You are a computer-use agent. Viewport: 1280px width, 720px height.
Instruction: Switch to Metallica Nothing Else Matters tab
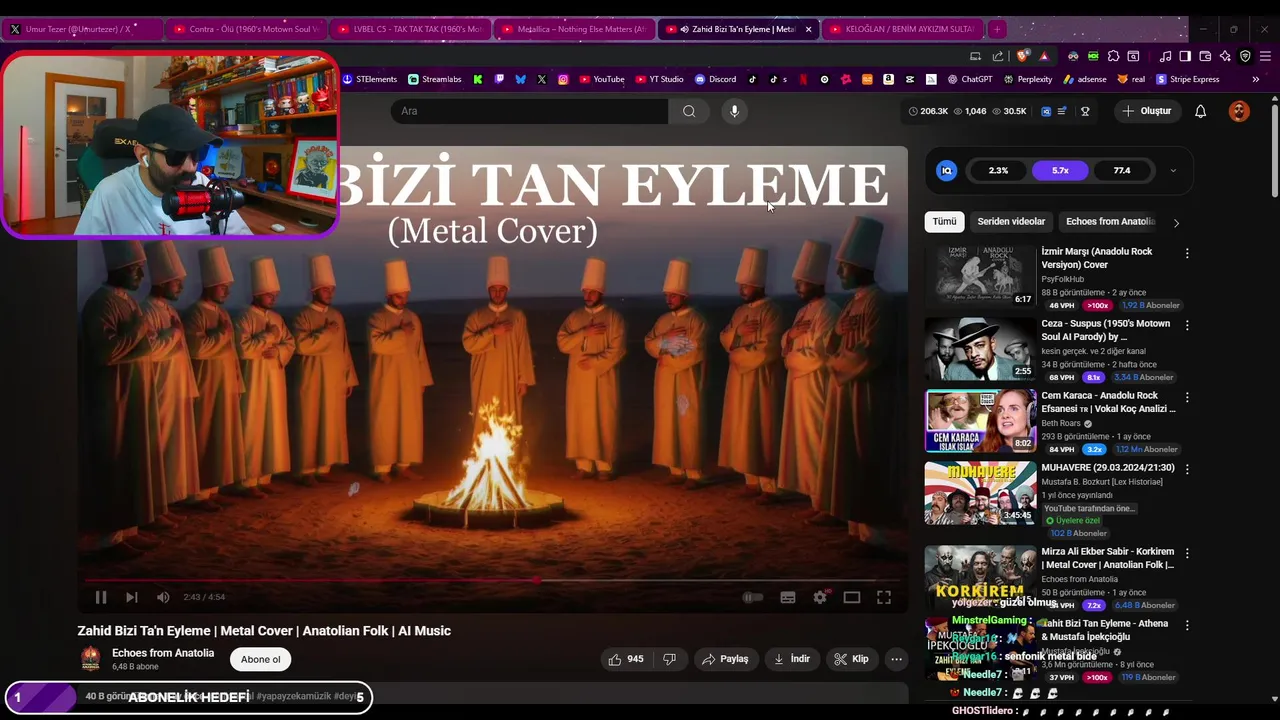574,29
